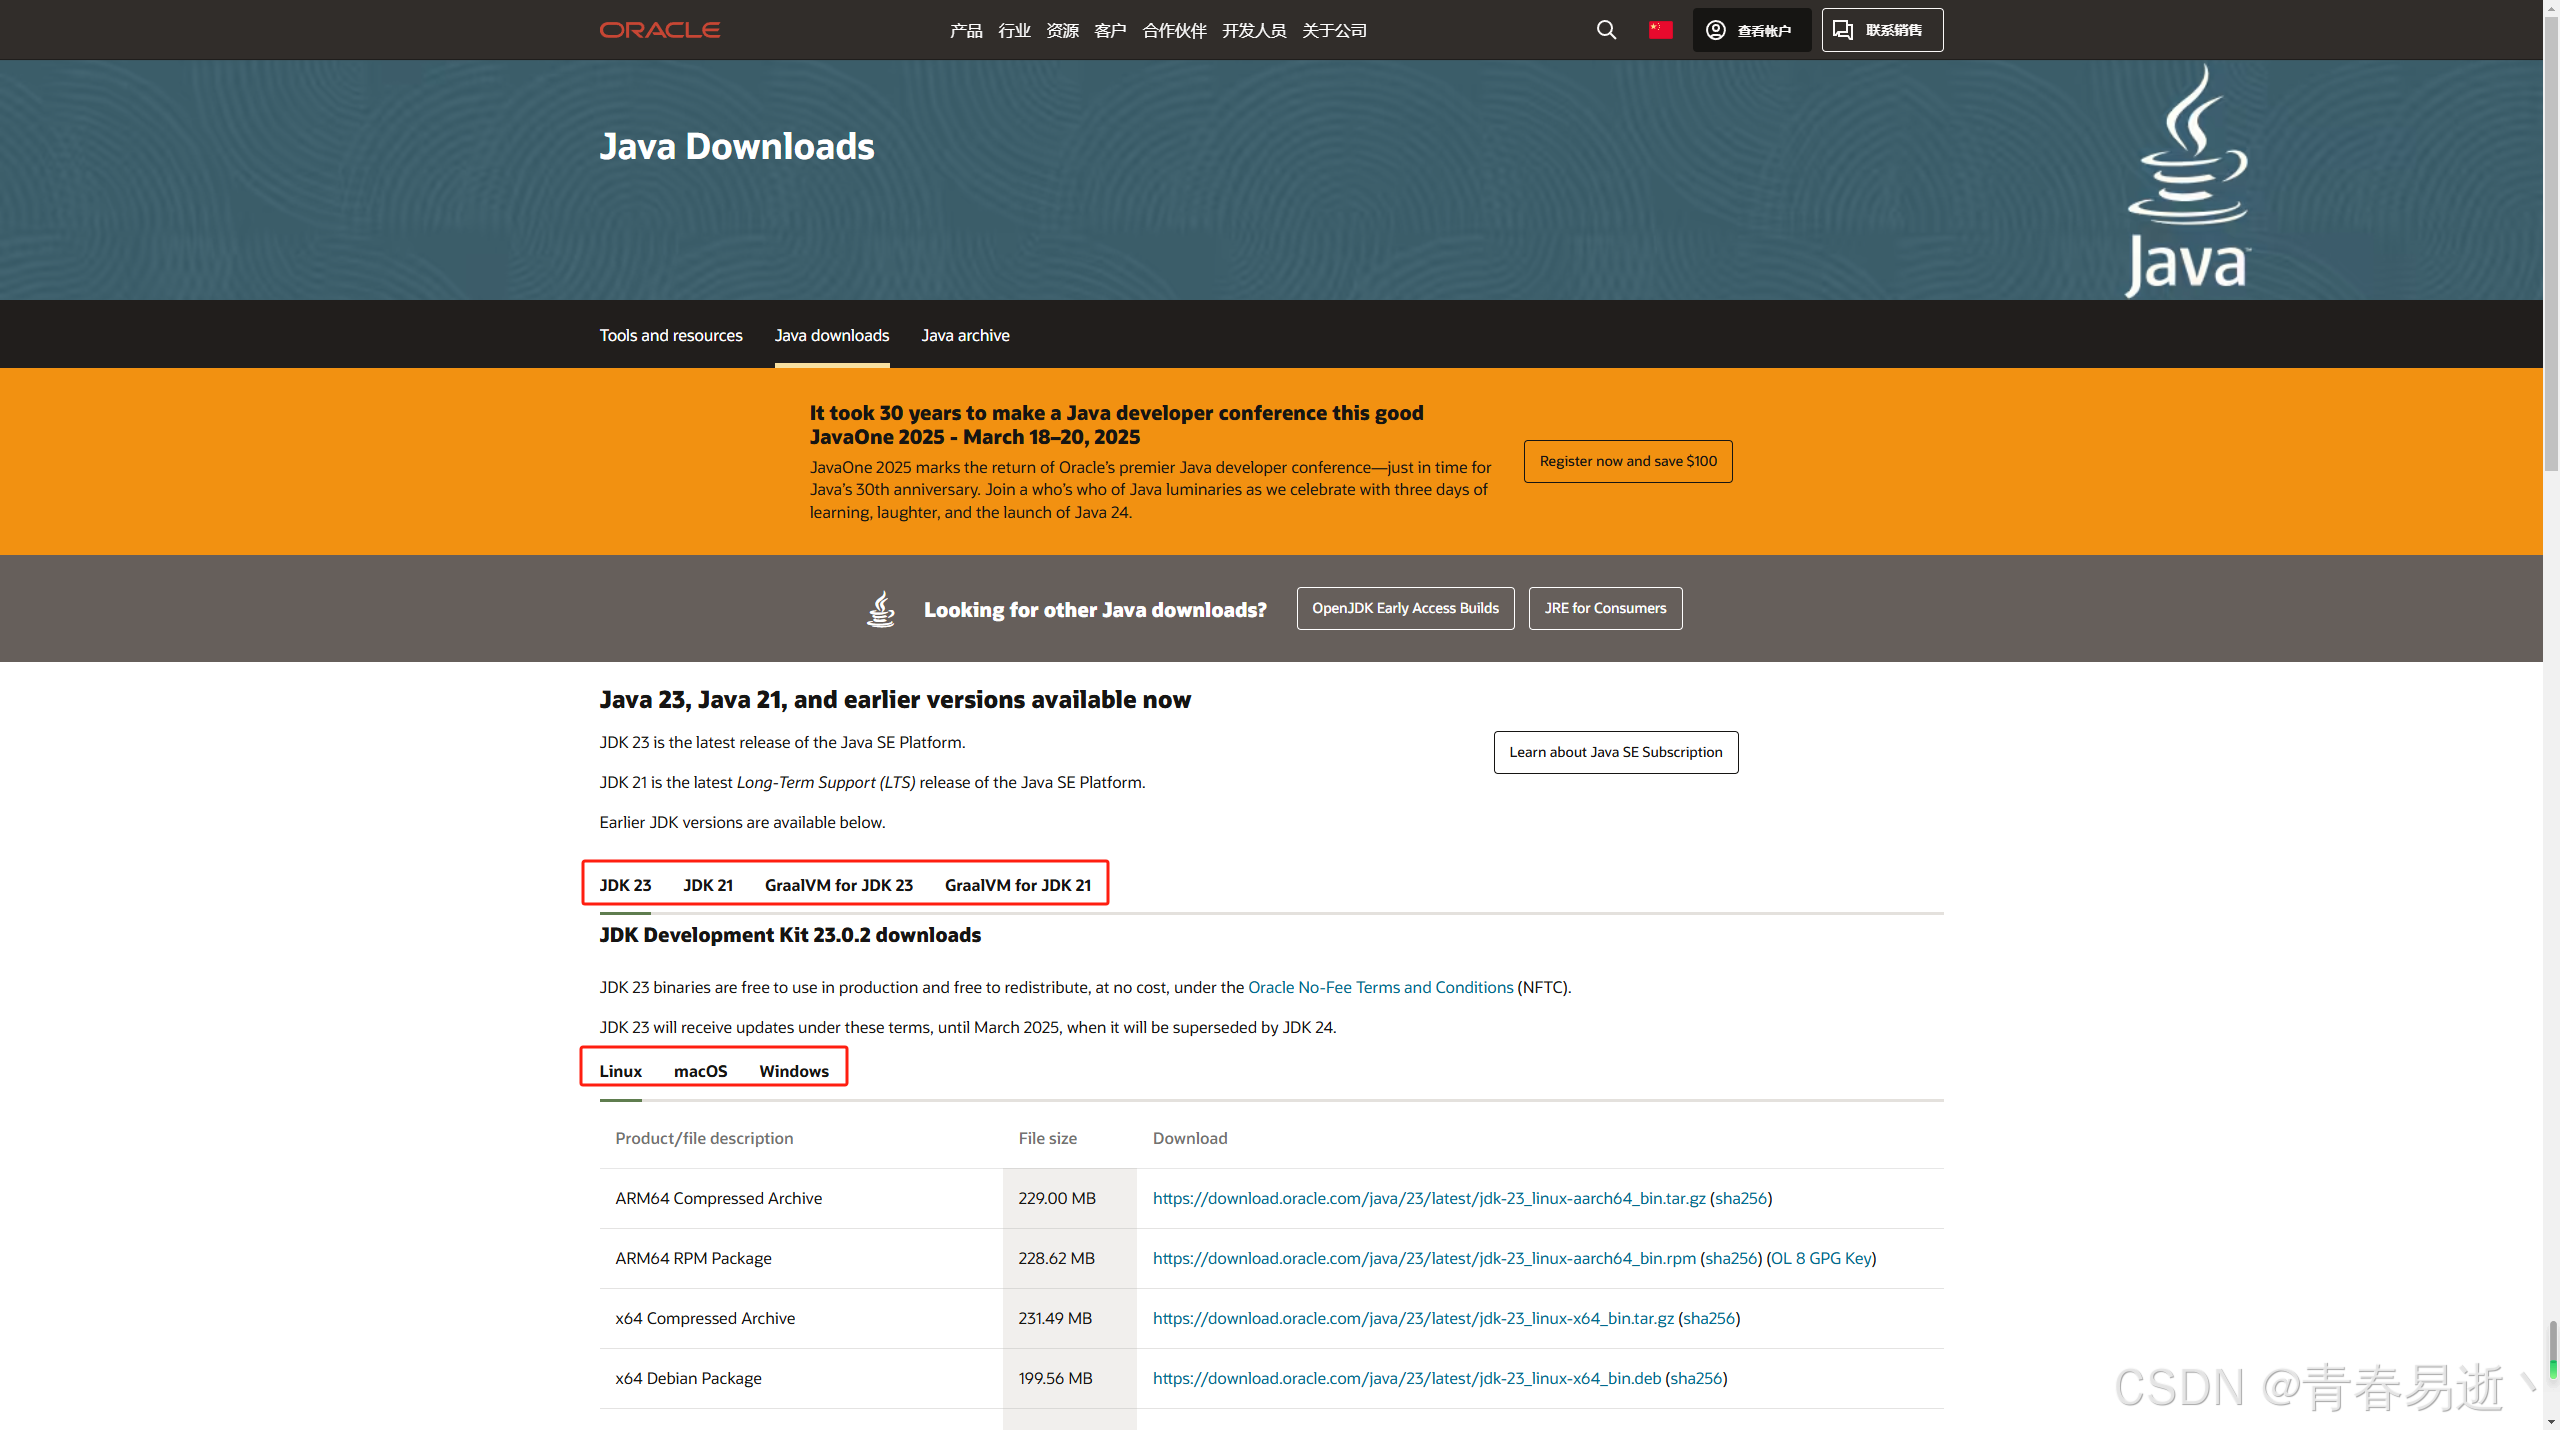The image size is (2560, 1430).
Task: Switch to the Windows downloads tab
Action: (x=793, y=1070)
